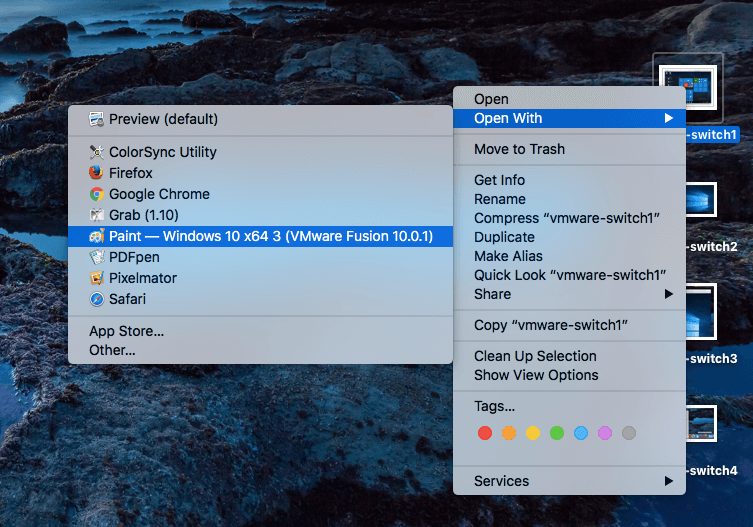Choose Open in the context menu
753x527 pixels.
click(x=569, y=99)
